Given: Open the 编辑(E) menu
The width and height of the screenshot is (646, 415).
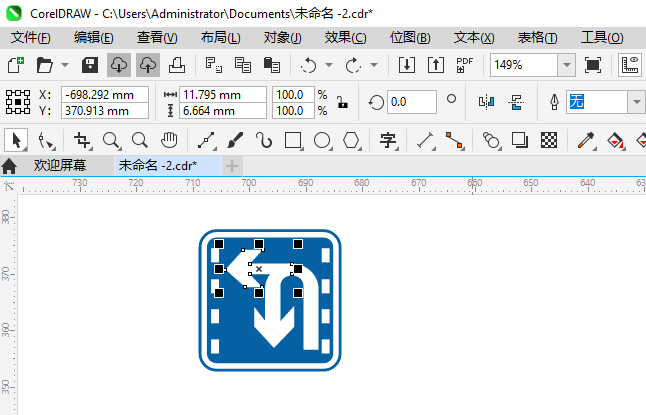Looking at the screenshot, I should click(94, 38).
